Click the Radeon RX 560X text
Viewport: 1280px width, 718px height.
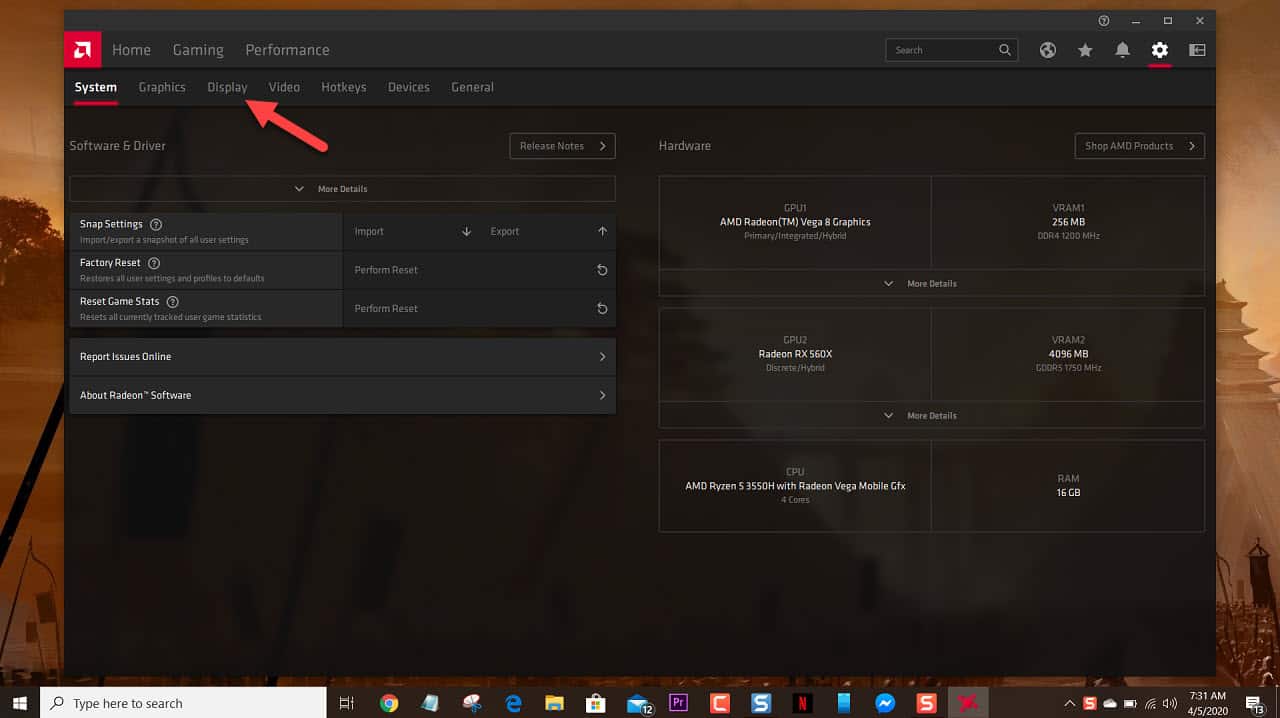(x=795, y=354)
